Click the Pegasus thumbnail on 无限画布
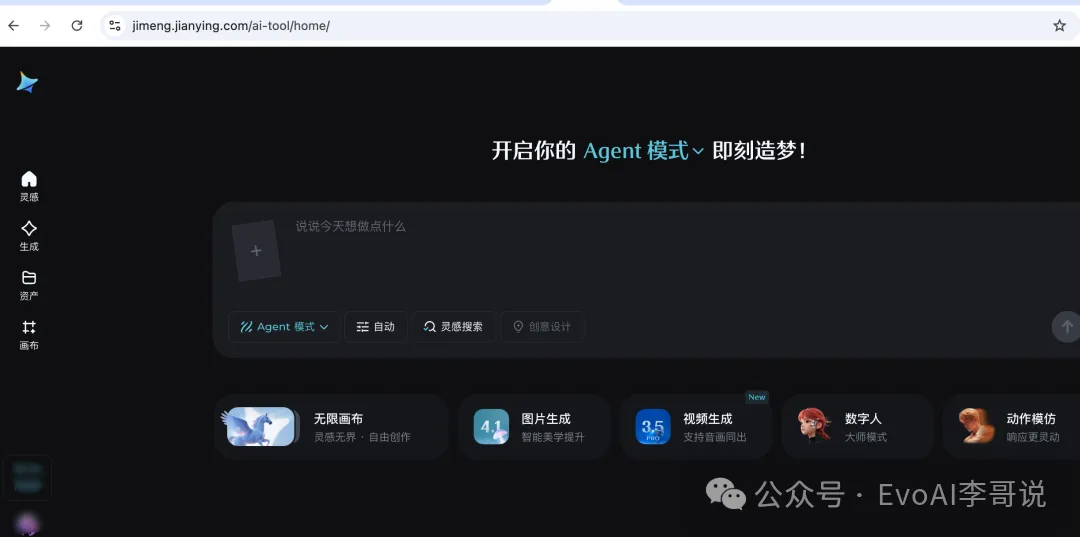The image size is (1080, 537). (262, 427)
